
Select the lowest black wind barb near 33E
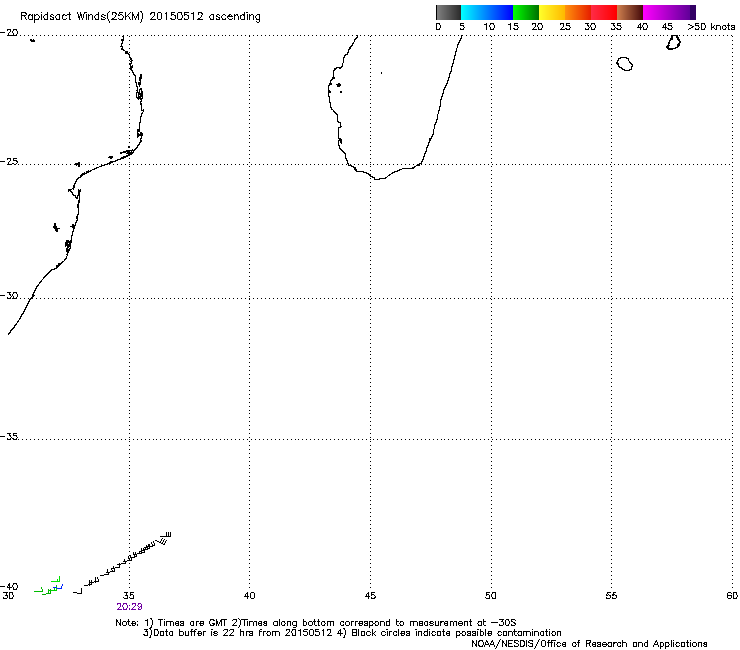78,591
